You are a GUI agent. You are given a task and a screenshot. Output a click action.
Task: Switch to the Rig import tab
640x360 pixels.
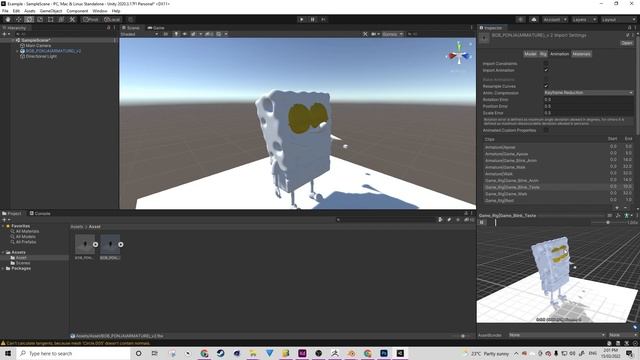coord(543,54)
